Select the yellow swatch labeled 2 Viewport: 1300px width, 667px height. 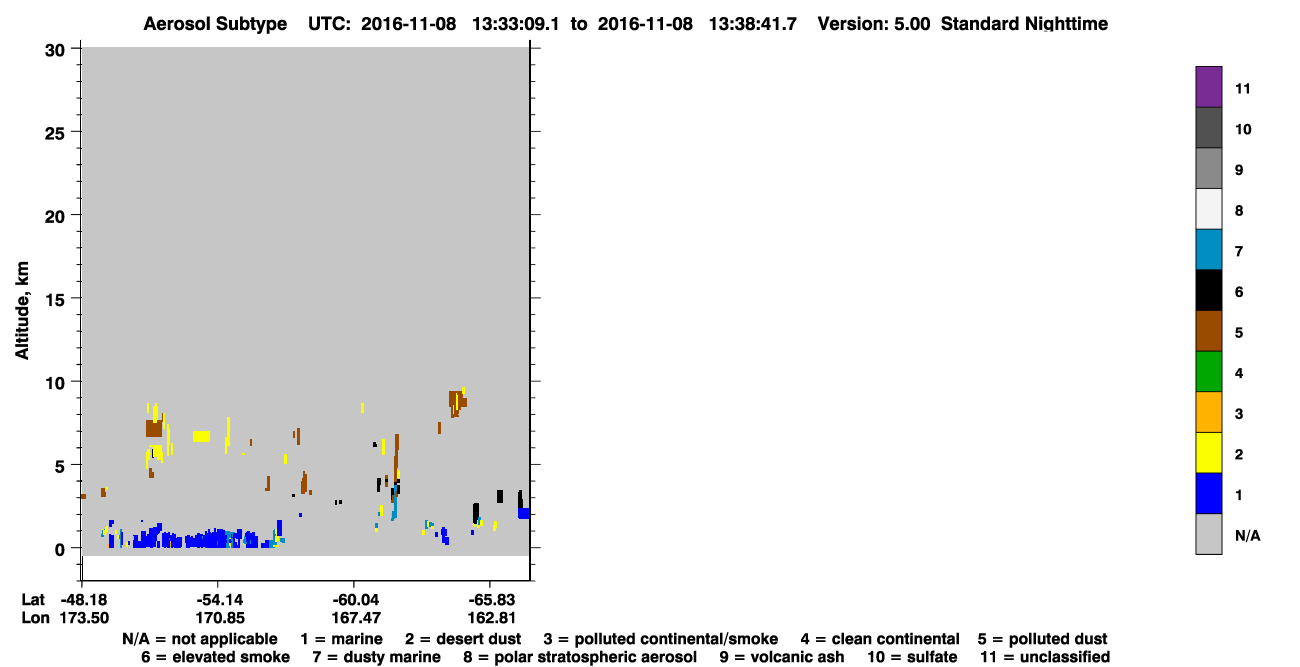pos(1208,453)
